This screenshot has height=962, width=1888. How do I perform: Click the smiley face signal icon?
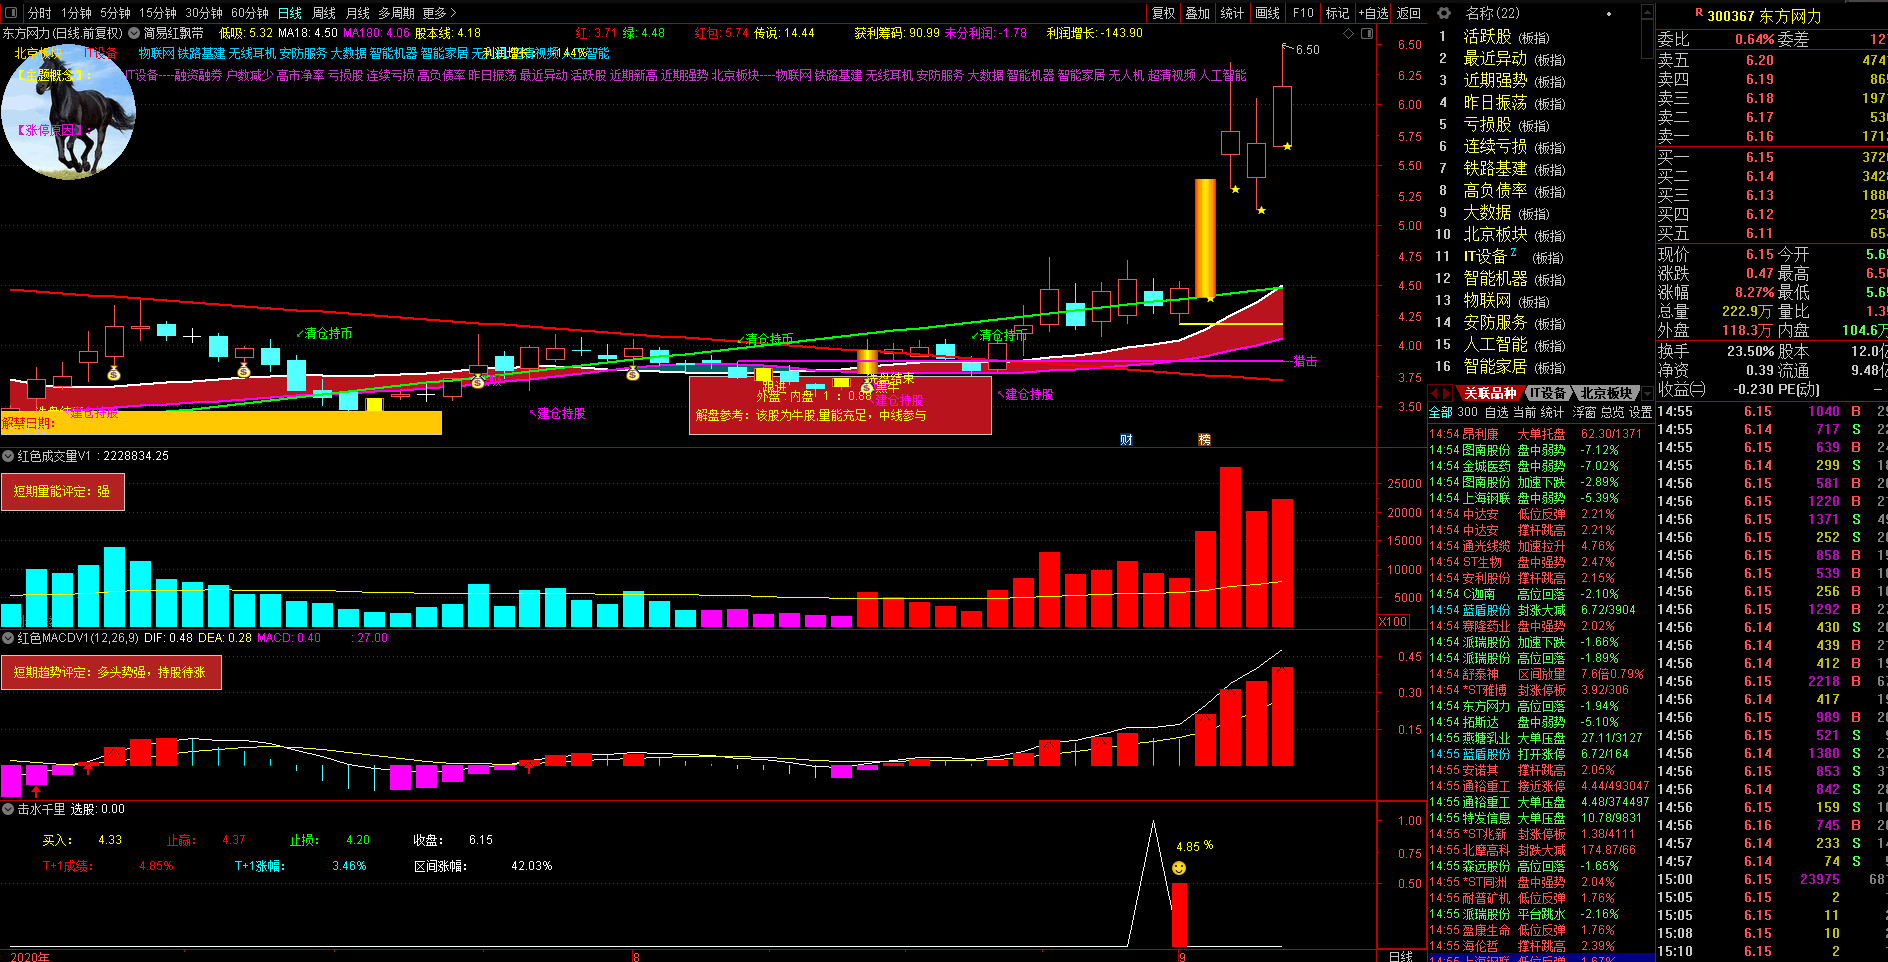click(x=1179, y=868)
